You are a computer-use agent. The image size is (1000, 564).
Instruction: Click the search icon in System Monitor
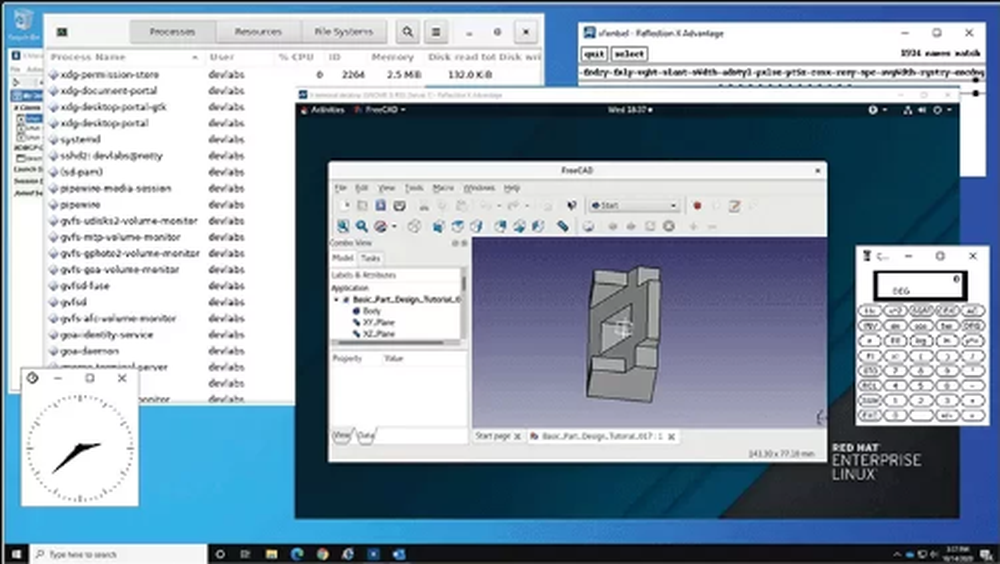[x=408, y=31]
